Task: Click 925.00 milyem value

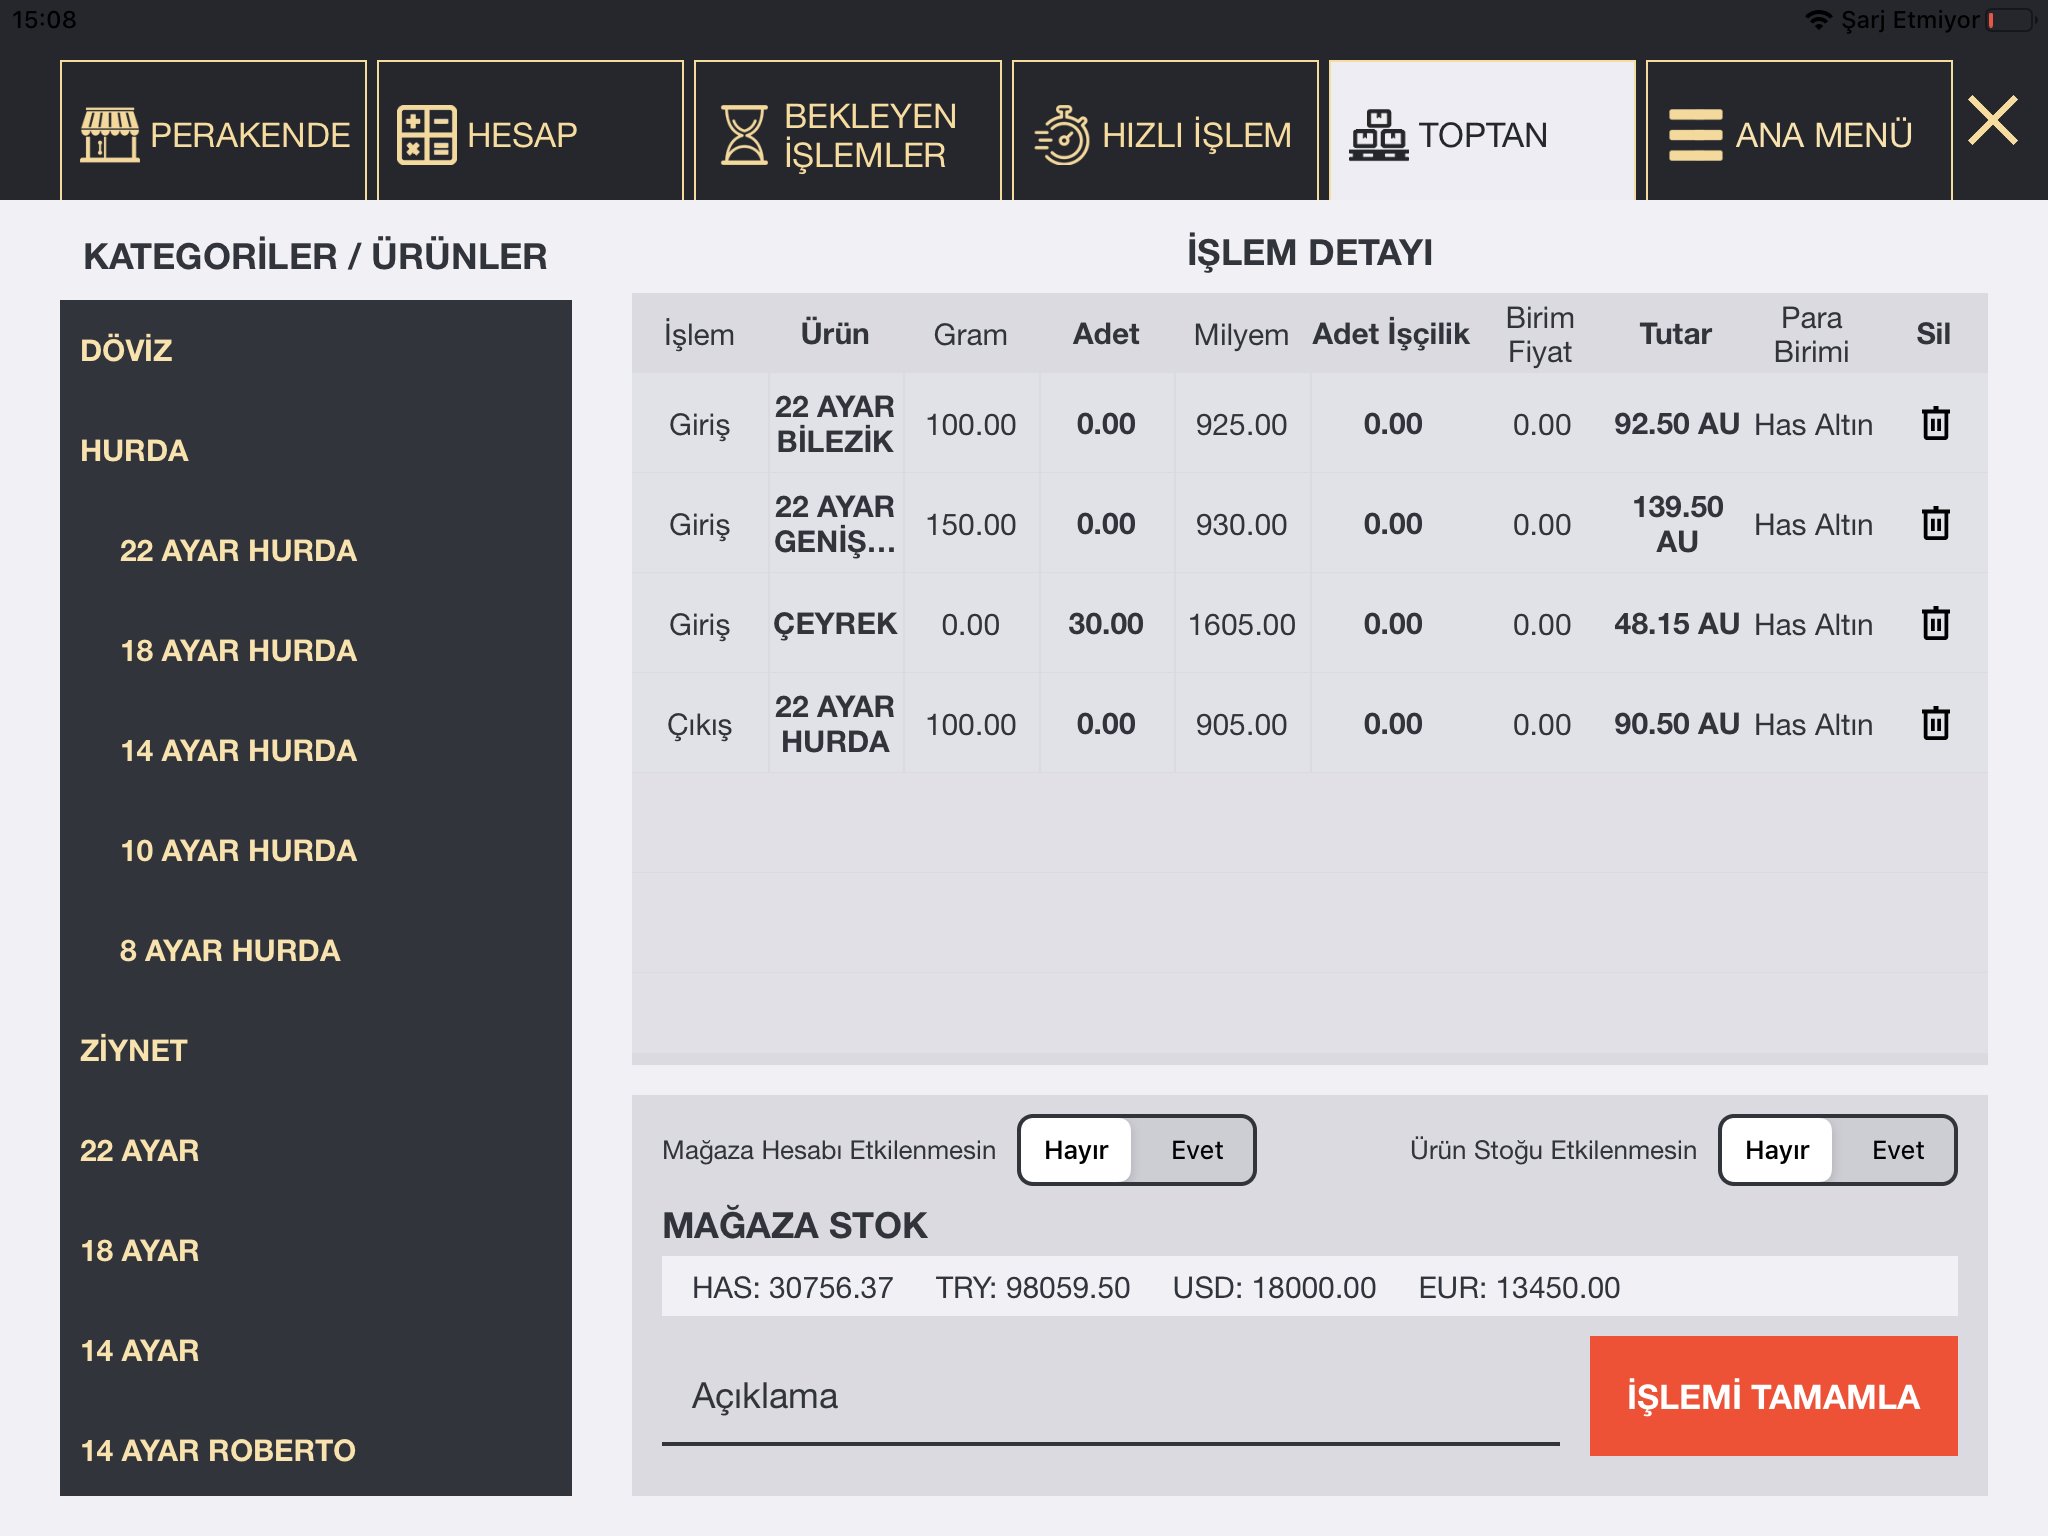Action: point(1241,424)
